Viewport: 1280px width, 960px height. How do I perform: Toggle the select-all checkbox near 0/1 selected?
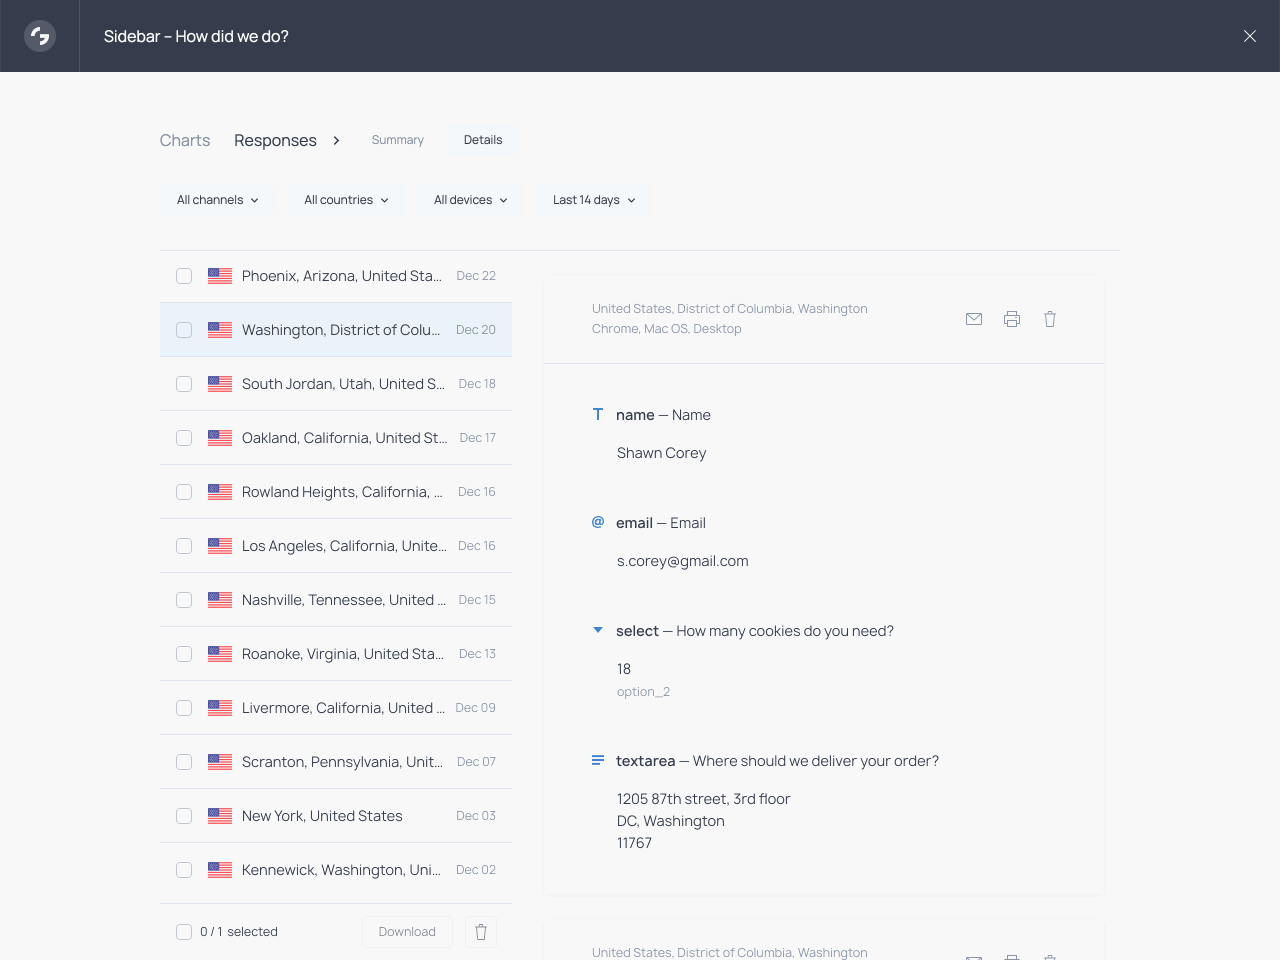click(184, 931)
